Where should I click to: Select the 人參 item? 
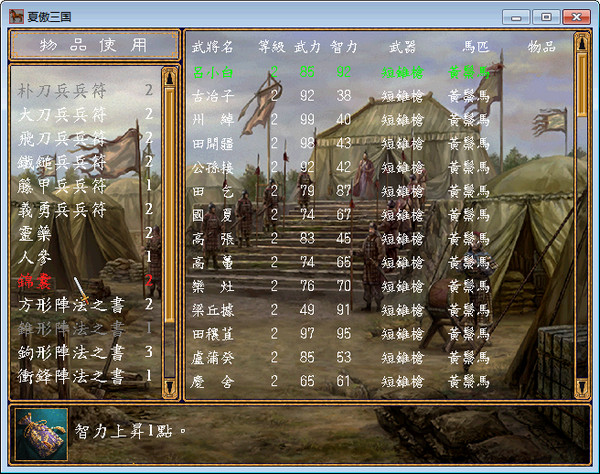point(85,257)
